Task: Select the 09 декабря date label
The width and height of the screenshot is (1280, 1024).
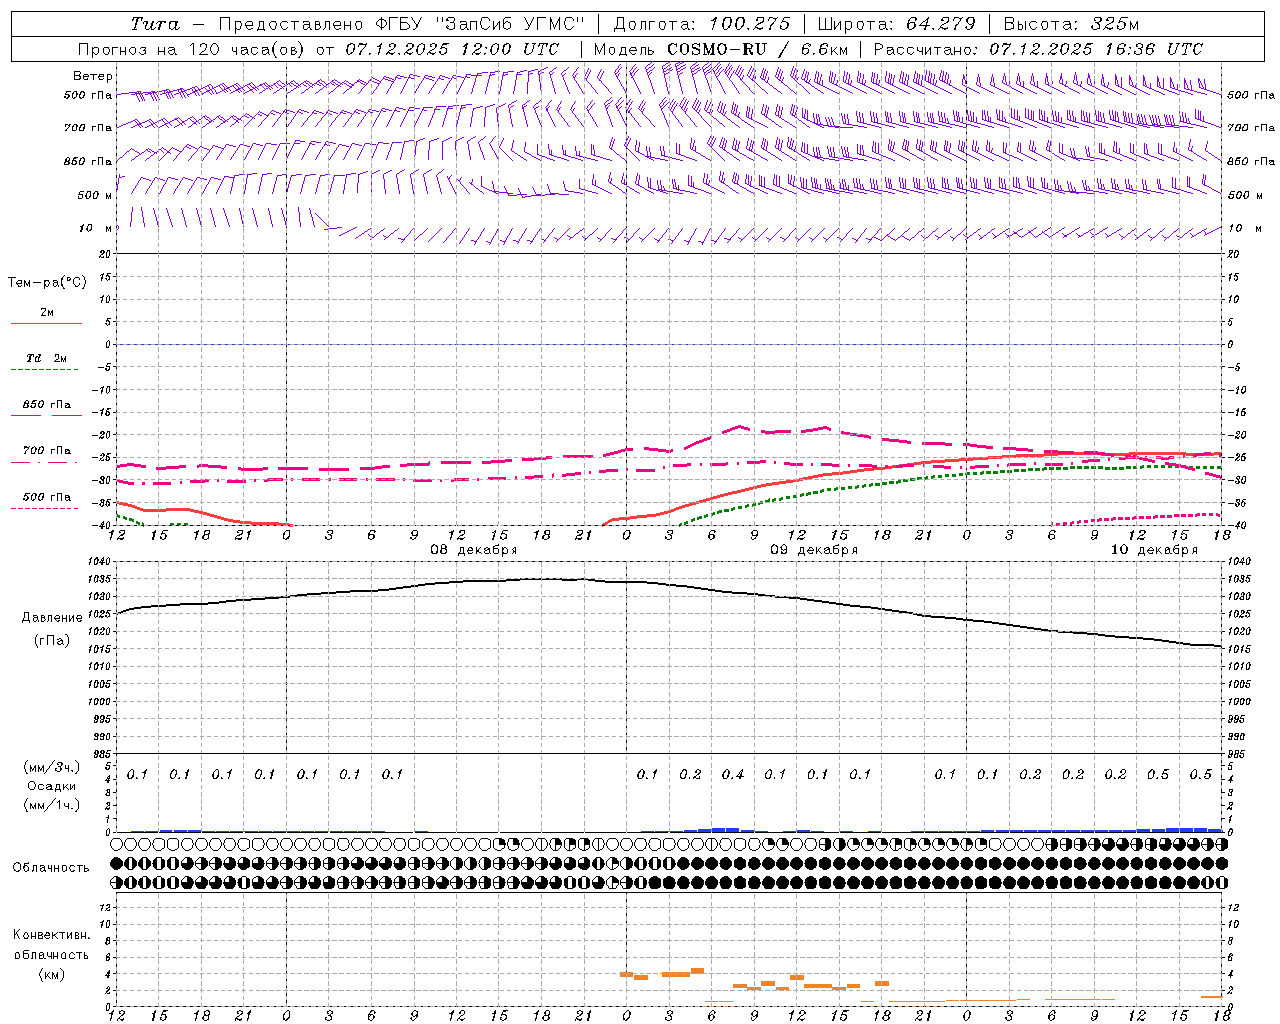Action: 814,550
